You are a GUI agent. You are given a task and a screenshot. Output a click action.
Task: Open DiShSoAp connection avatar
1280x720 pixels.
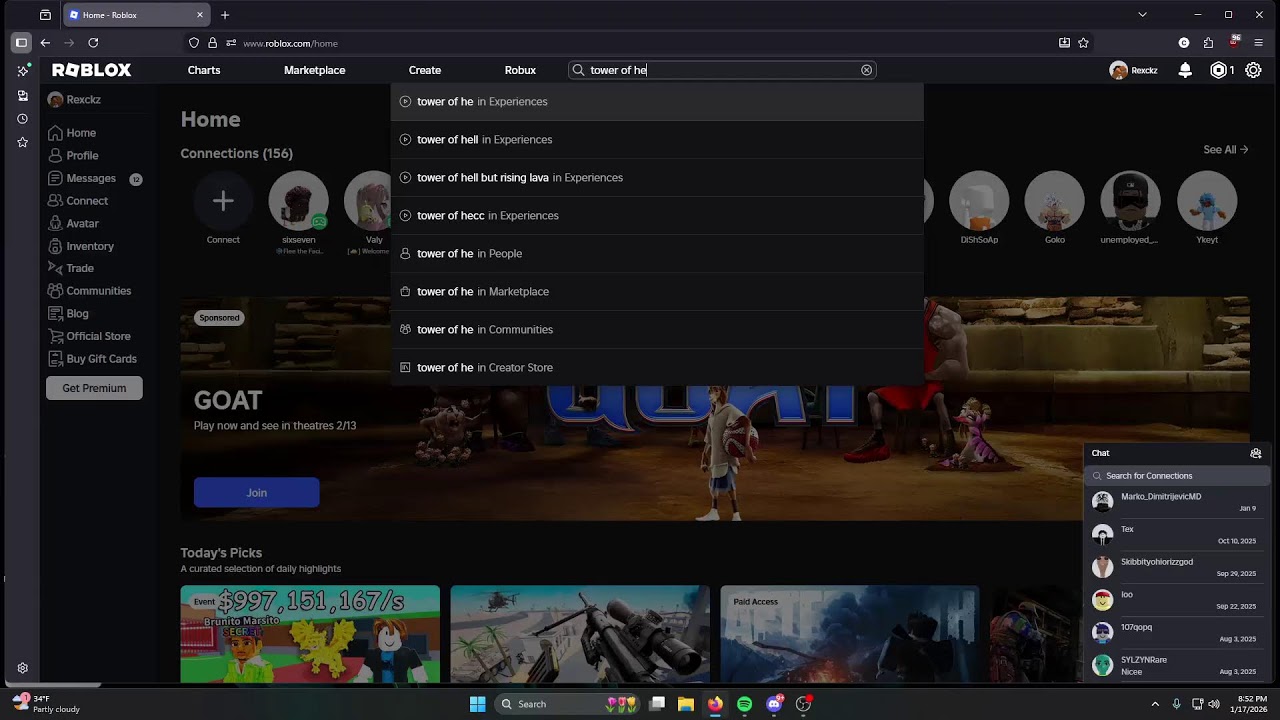tap(979, 201)
